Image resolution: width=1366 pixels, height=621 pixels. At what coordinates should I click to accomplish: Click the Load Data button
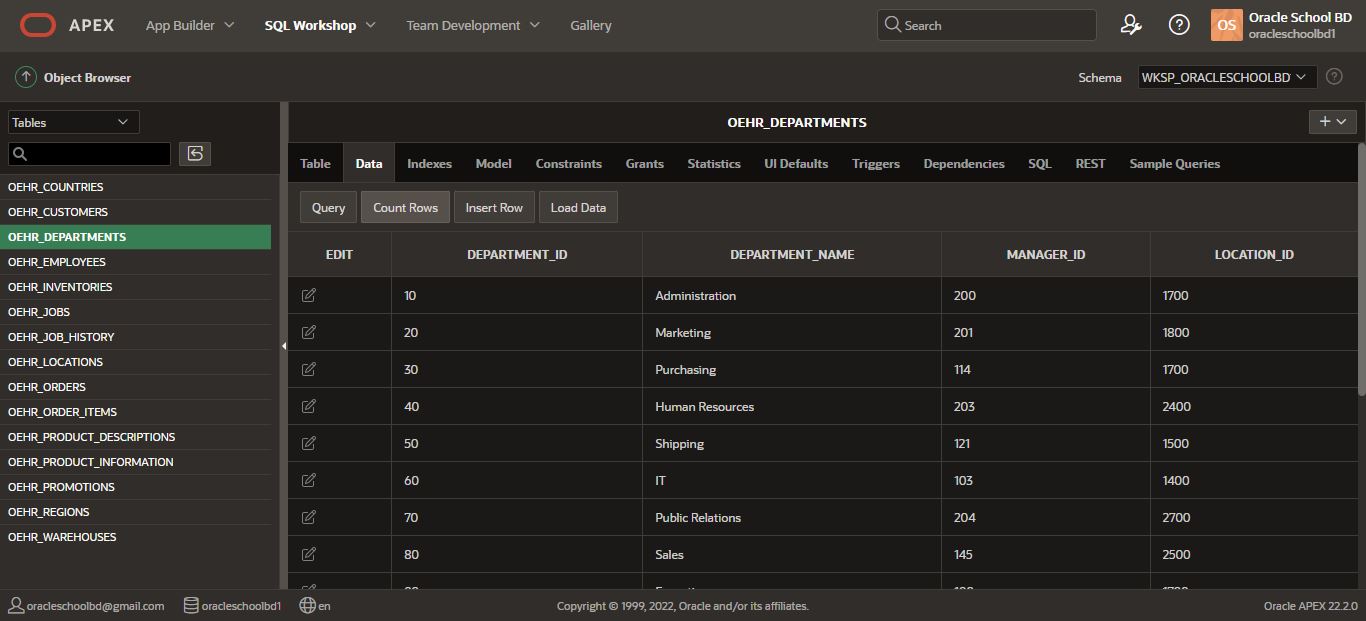tap(578, 207)
